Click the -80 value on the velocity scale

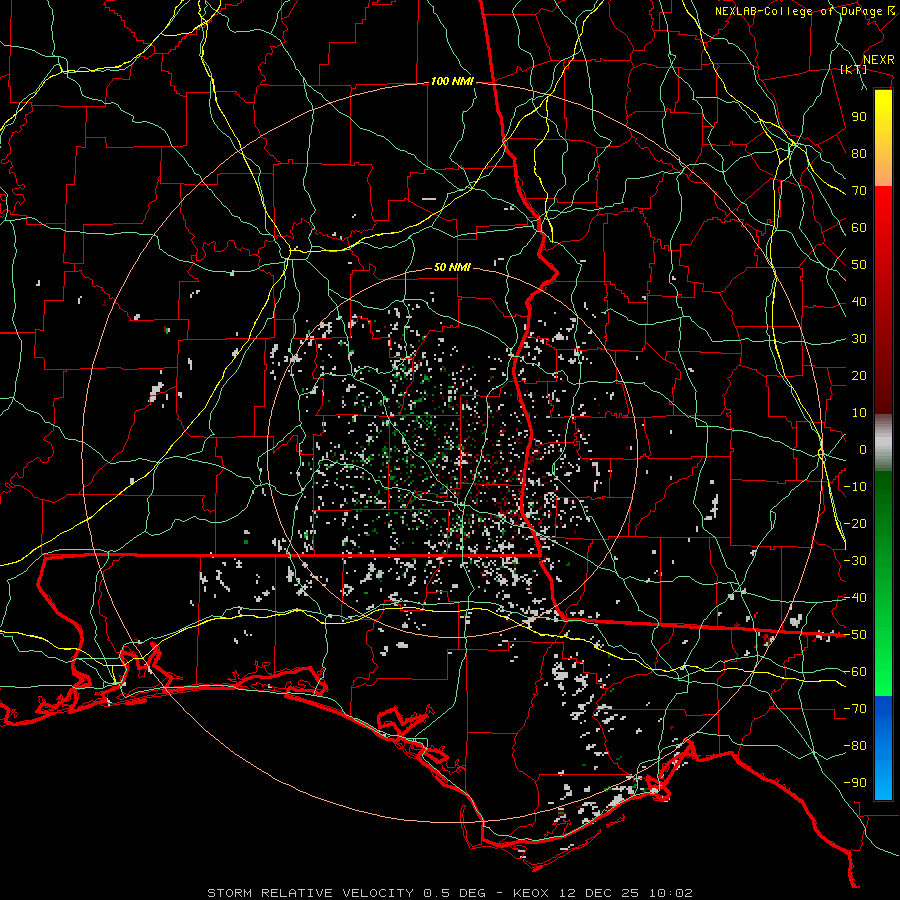(855, 746)
